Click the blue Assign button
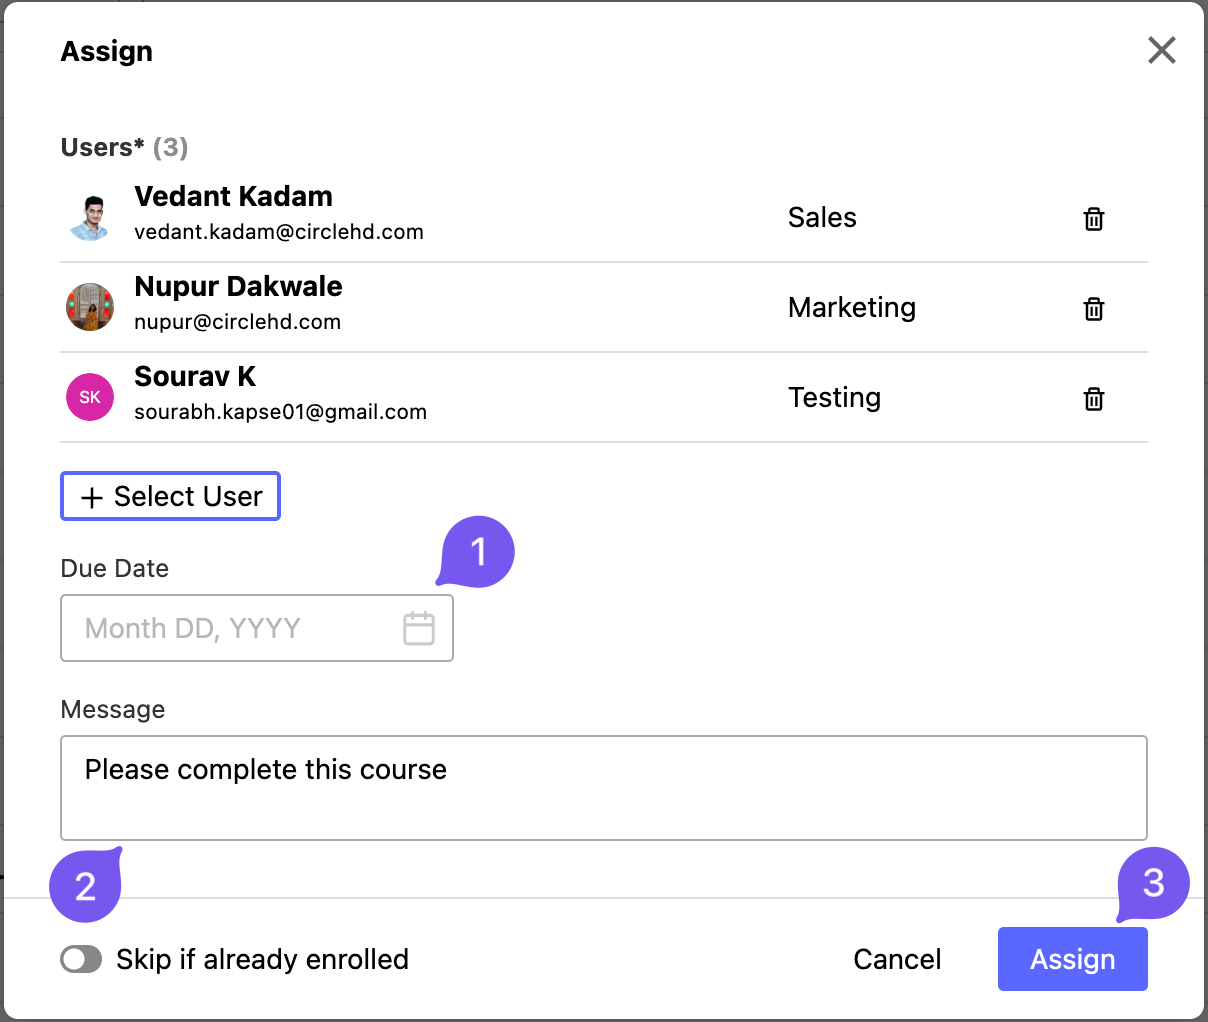Image resolution: width=1208 pixels, height=1022 pixels. click(x=1072, y=960)
